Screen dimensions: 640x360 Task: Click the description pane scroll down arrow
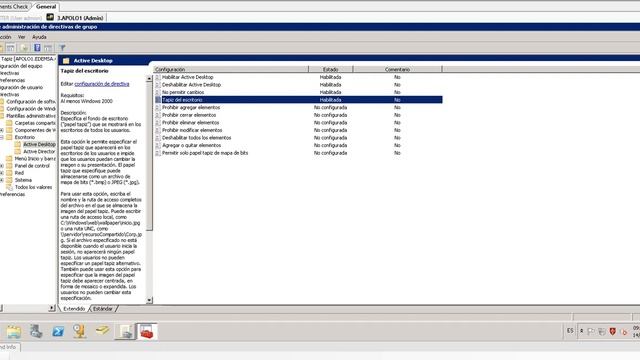149,300
